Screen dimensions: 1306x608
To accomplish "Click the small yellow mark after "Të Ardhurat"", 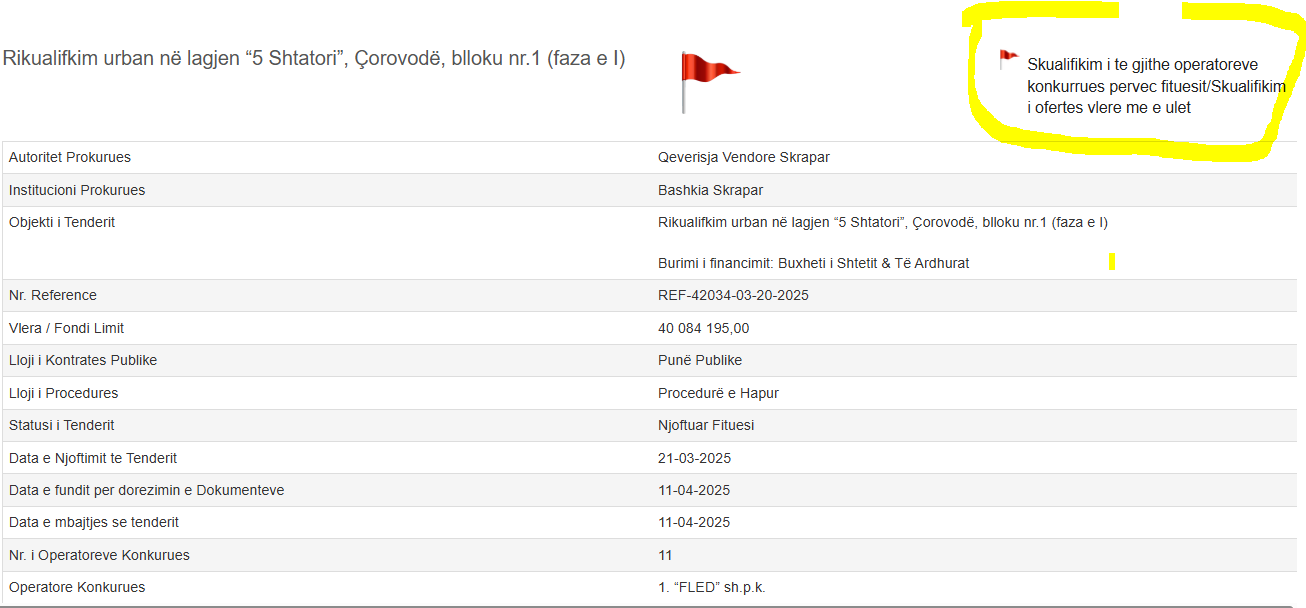I will (1112, 262).
